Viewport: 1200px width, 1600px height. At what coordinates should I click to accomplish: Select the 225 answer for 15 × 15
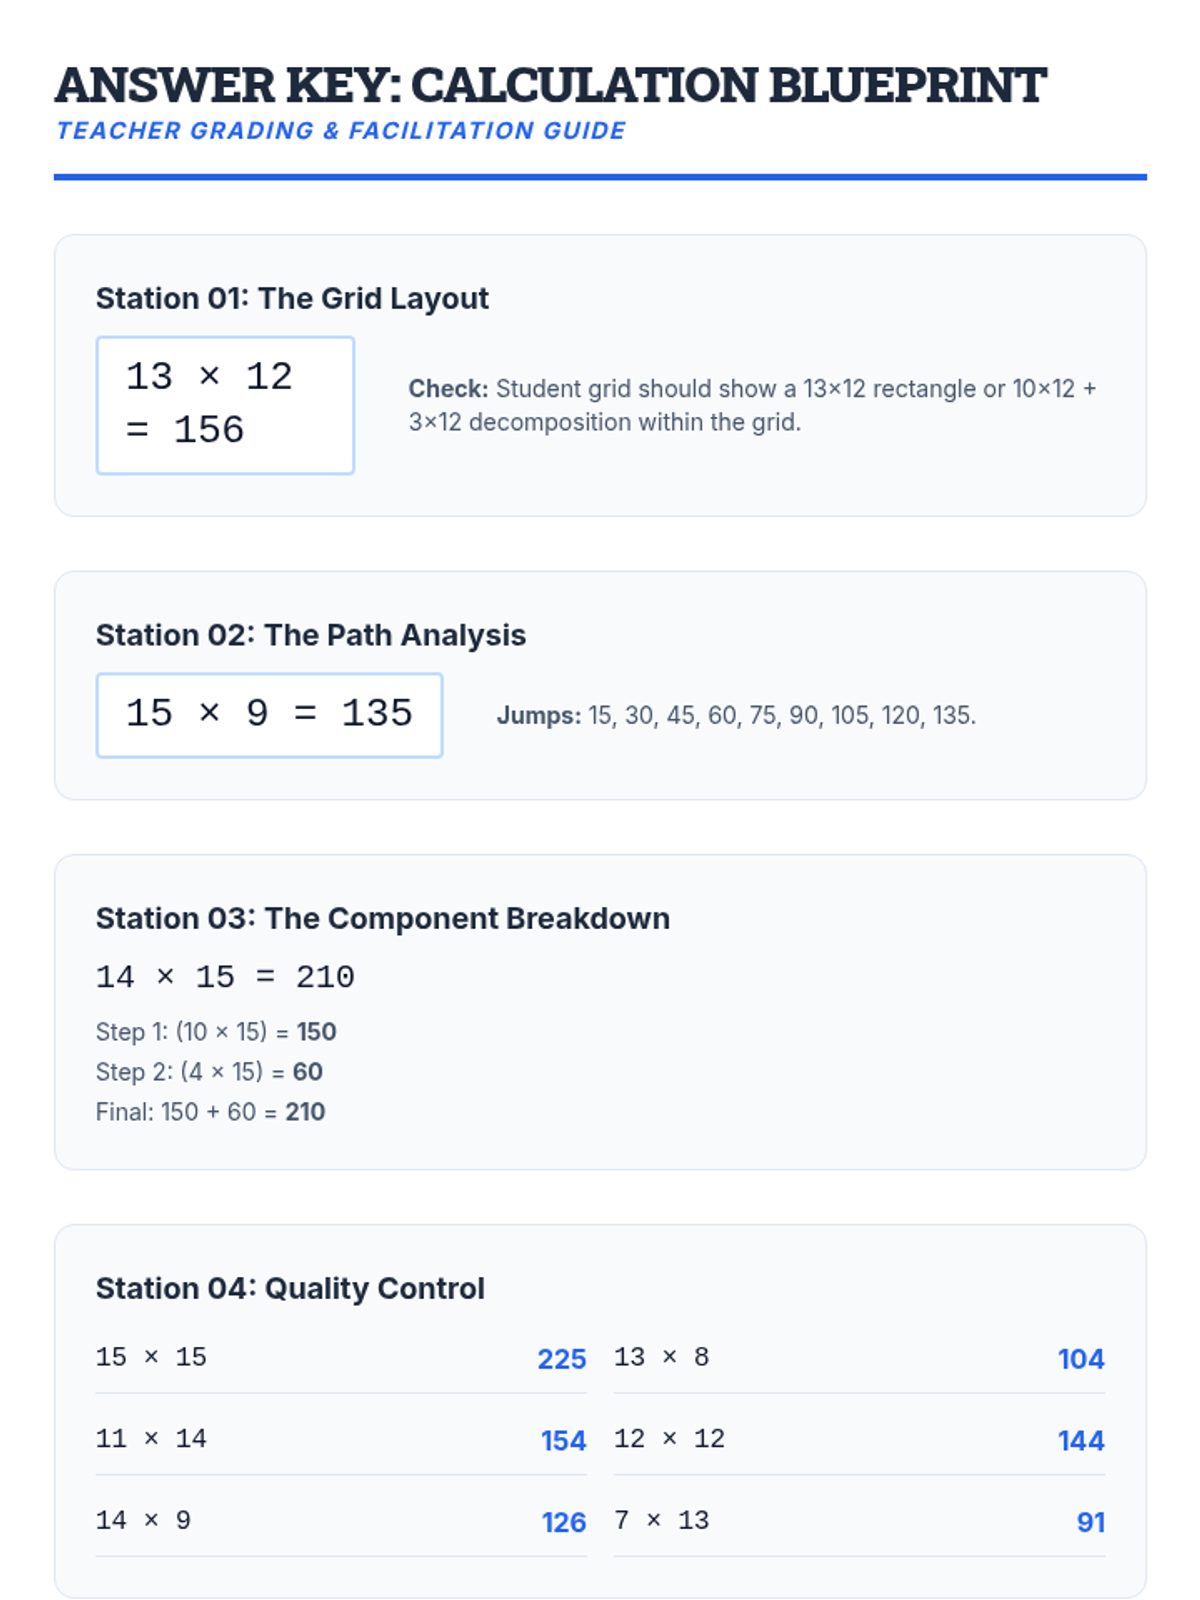pyautogui.click(x=562, y=1359)
